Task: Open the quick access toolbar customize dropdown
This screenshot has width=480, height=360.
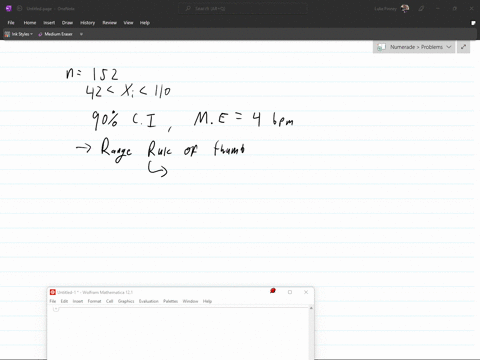Action: pyautogui.click(x=81, y=34)
